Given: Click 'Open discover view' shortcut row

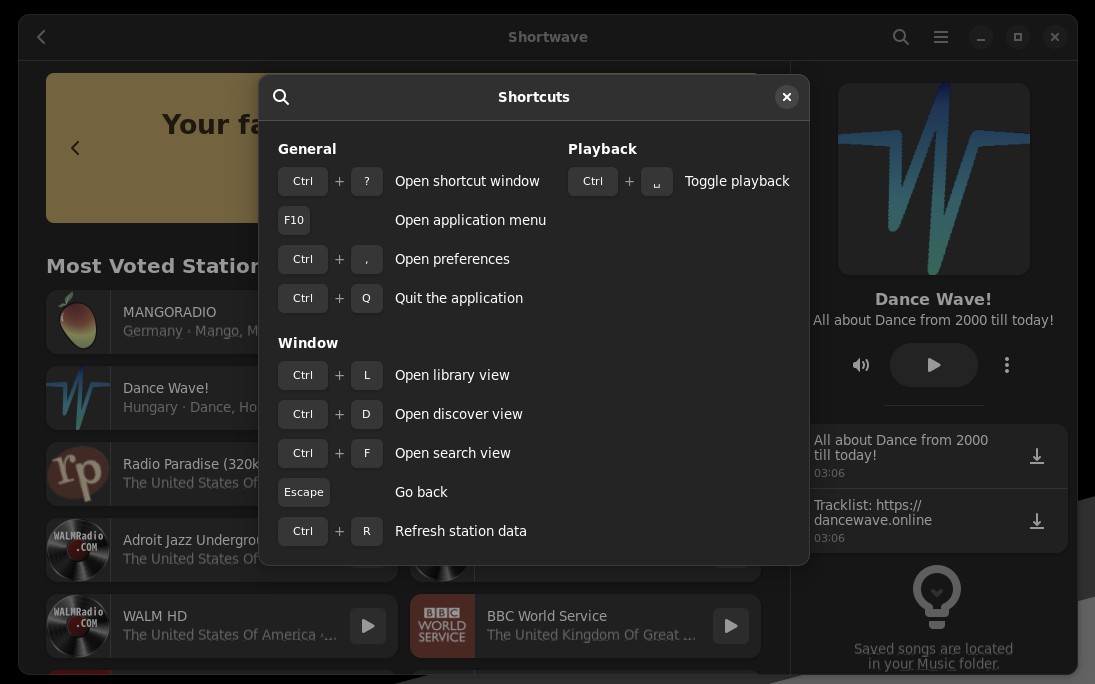Looking at the screenshot, I should pos(412,414).
